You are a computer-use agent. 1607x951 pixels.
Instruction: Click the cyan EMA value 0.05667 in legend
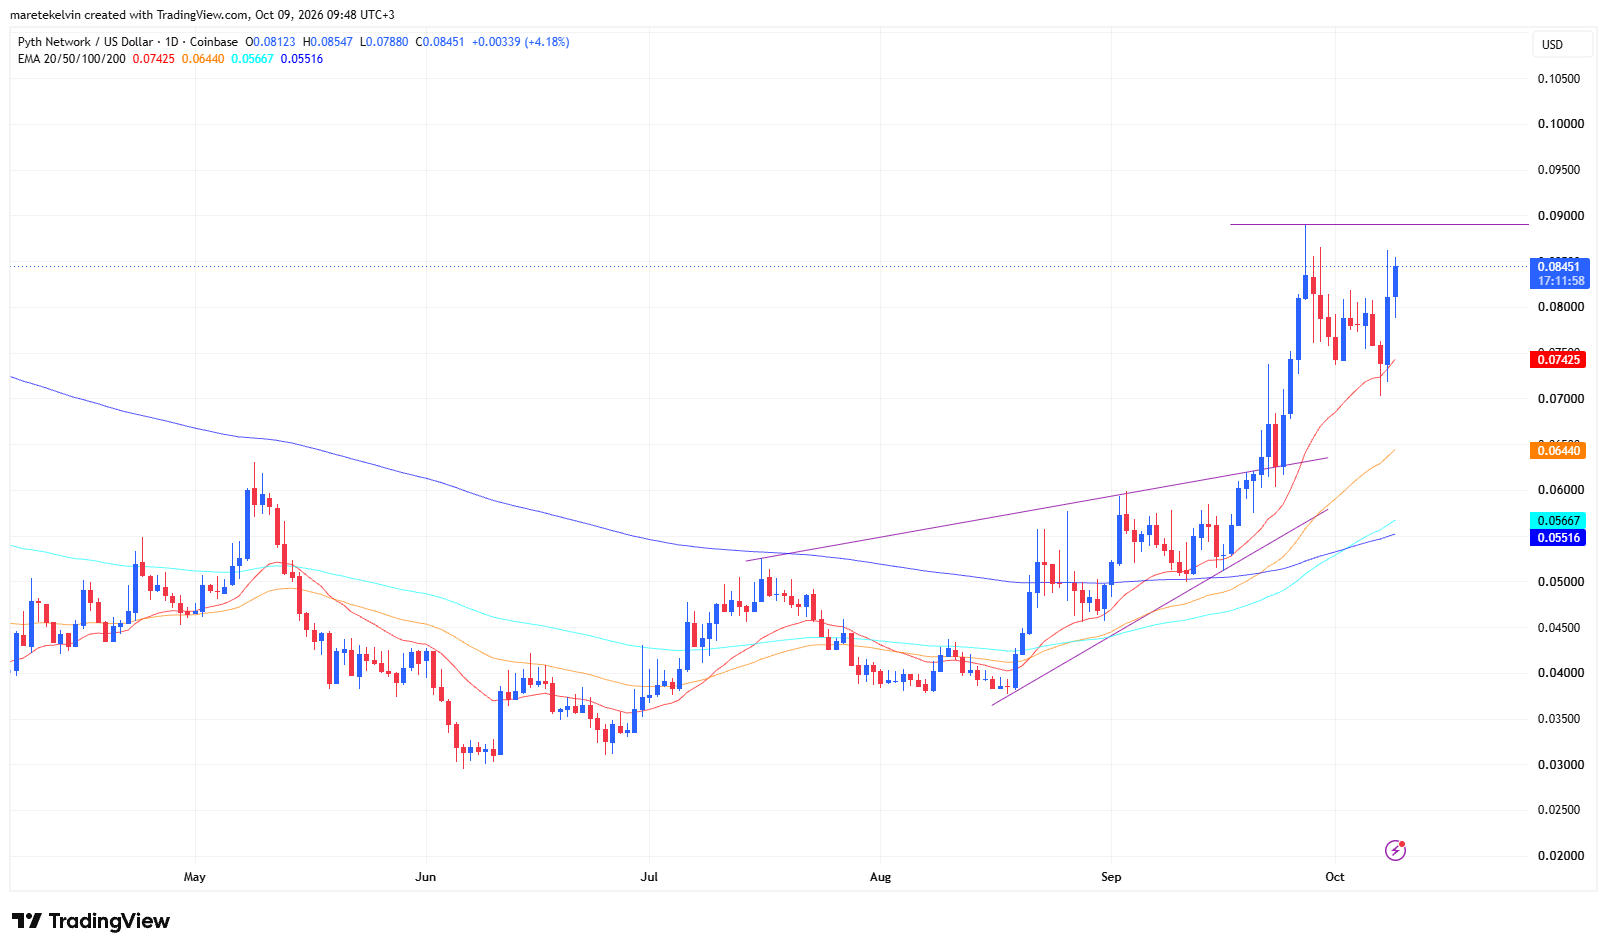(x=252, y=59)
